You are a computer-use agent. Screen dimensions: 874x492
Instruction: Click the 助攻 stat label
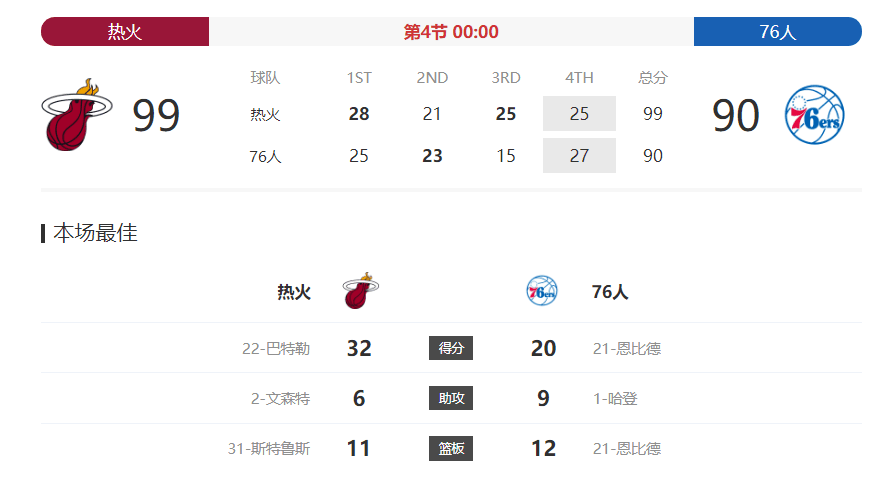point(451,398)
